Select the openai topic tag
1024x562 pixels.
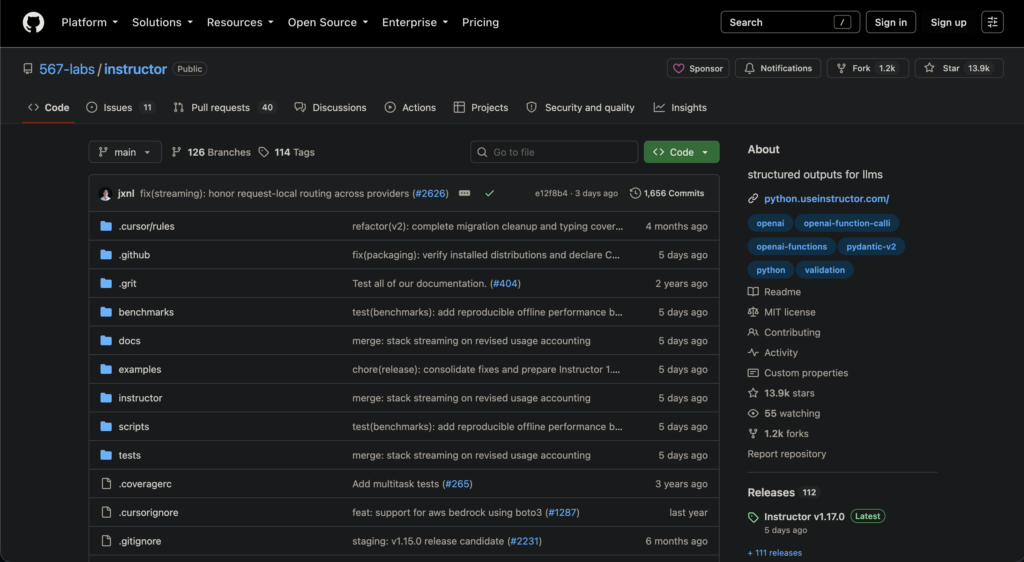(x=770, y=223)
